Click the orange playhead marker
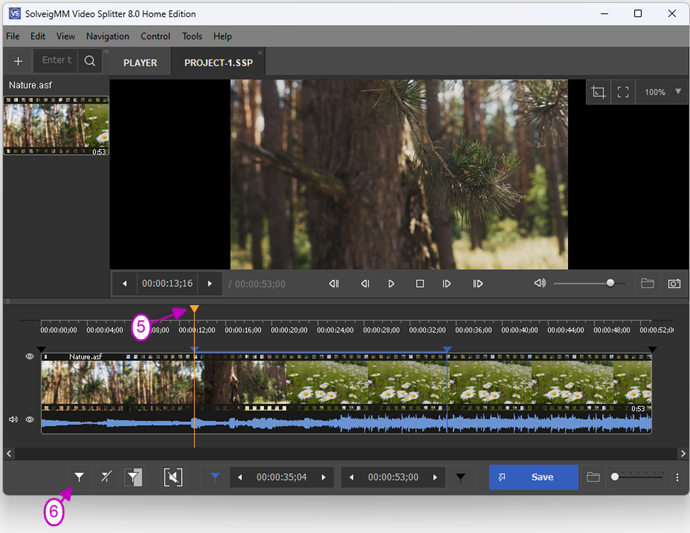This screenshot has width=690, height=533. 194,309
